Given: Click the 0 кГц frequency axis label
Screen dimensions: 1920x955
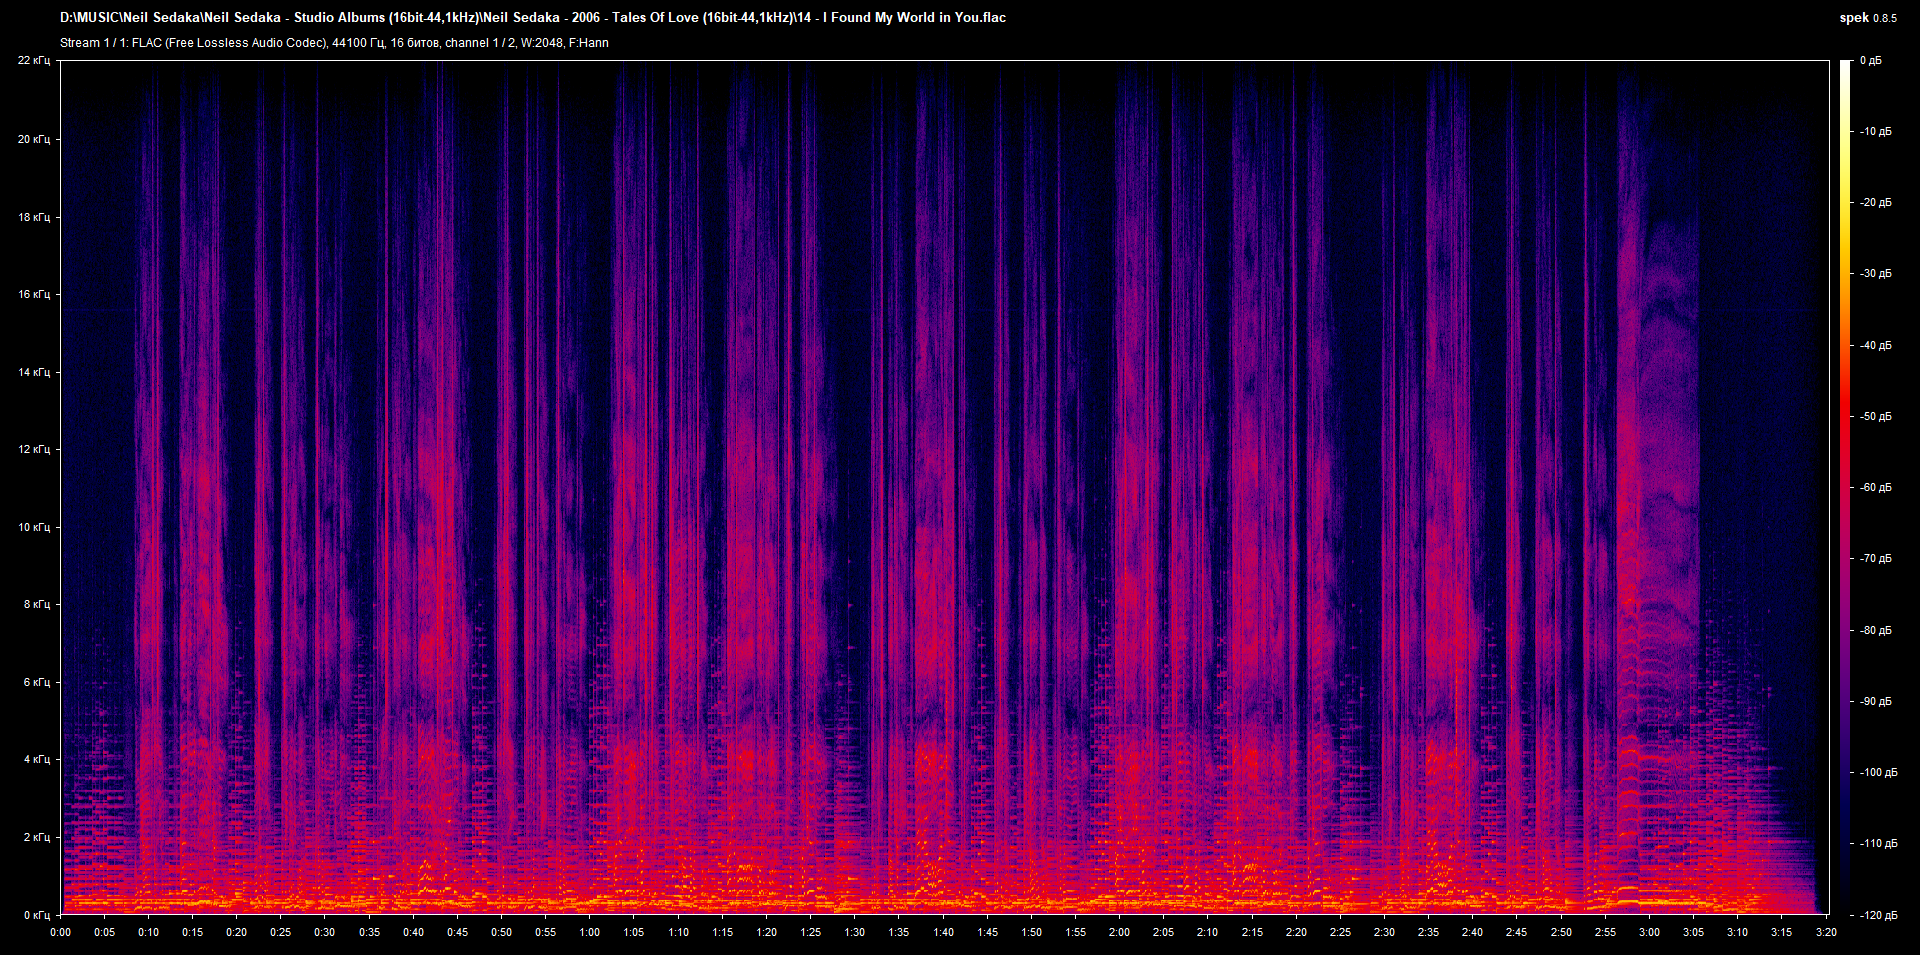Looking at the screenshot, I should (x=37, y=915).
